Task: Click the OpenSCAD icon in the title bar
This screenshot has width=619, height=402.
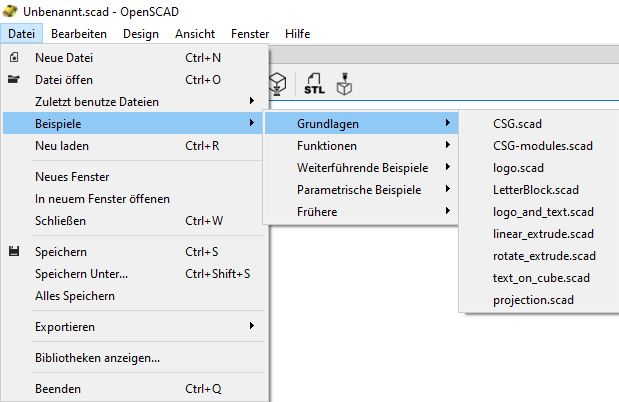Action: 11,11
